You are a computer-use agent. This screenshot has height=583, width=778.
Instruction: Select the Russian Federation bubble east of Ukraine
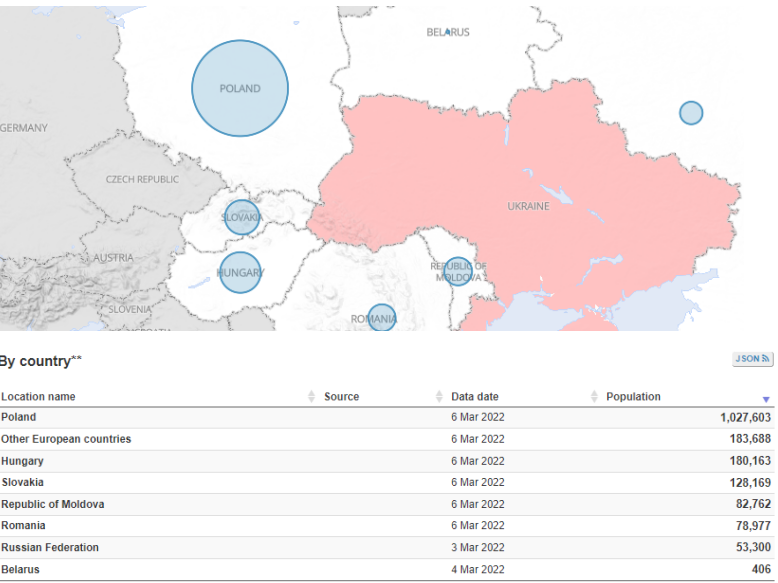(691, 113)
